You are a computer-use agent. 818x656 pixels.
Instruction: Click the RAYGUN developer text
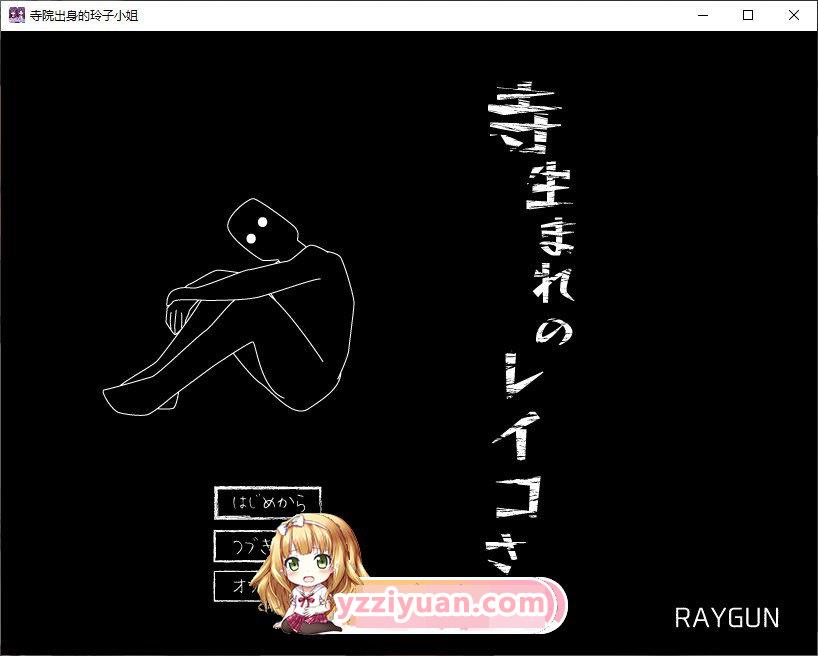pyautogui.click(x=727, y=618)
